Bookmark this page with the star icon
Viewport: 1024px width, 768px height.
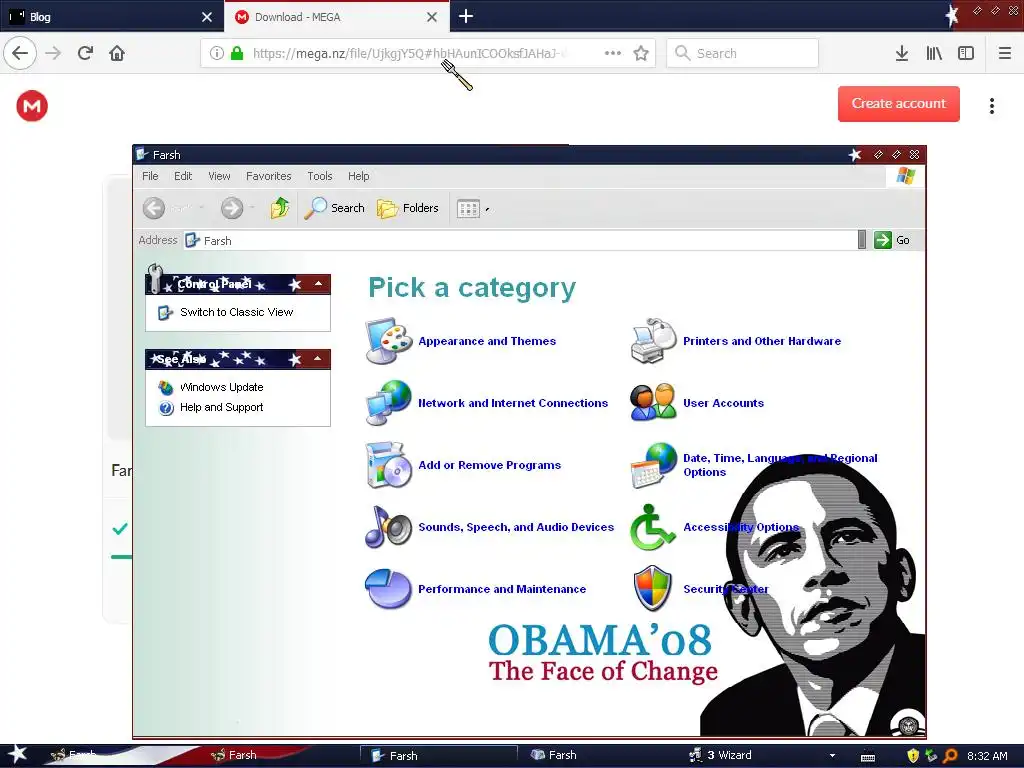(641, 53)
